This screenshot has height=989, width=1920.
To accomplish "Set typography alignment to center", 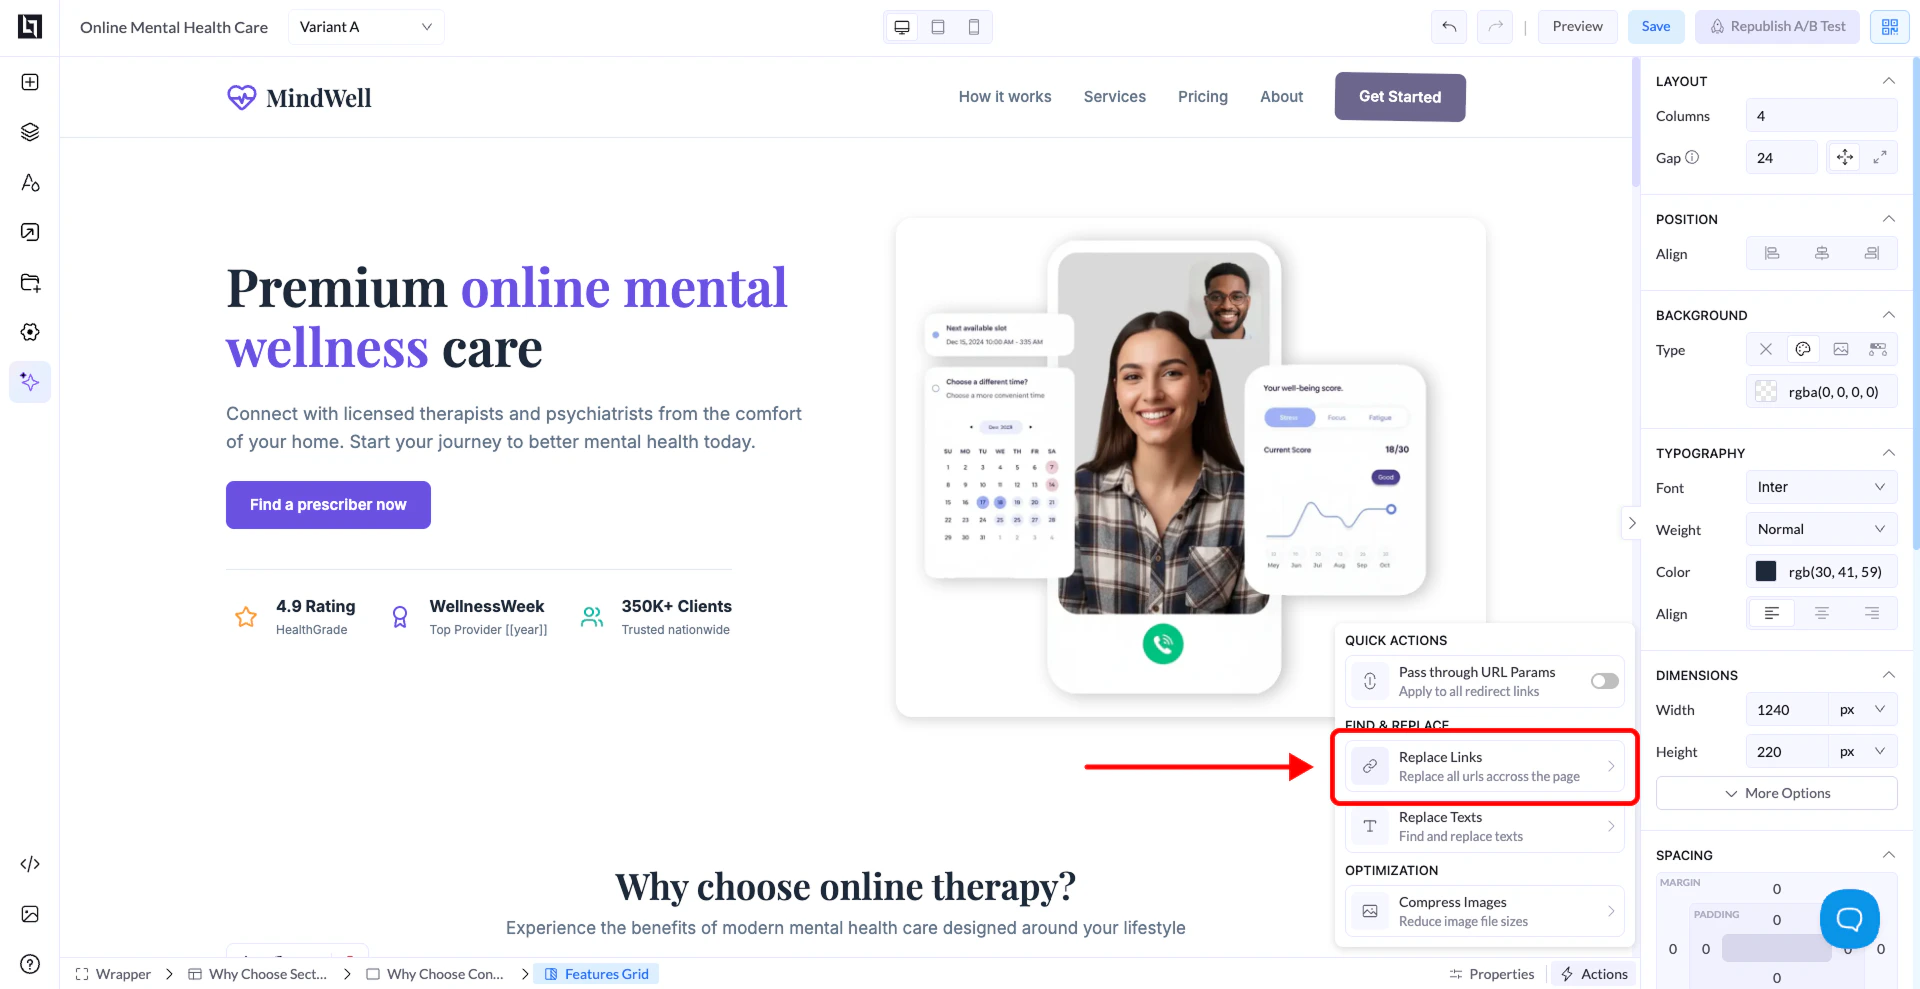I will [1822, 613].
